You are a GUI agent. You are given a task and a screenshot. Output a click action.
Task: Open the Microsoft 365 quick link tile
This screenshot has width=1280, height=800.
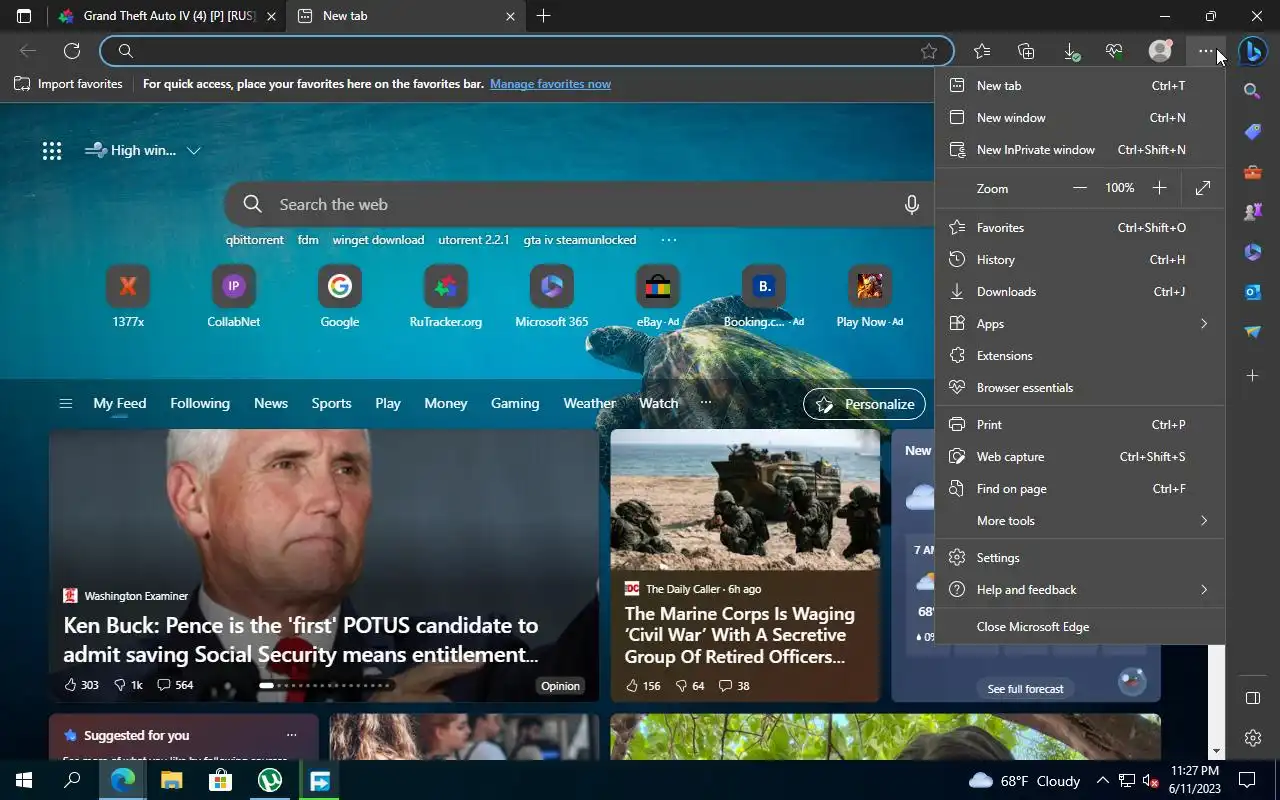(552, 296)
